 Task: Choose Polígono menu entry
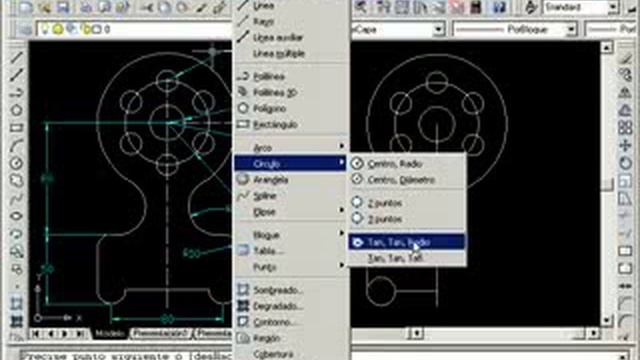point(291,109)
